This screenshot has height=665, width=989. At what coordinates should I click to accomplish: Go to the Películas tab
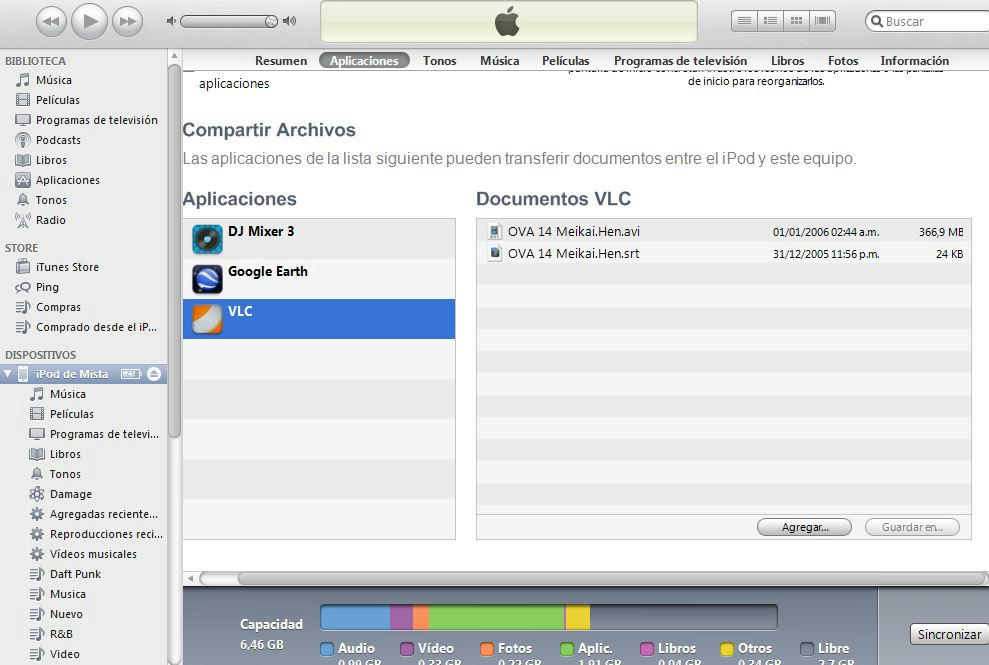point(565,61)
